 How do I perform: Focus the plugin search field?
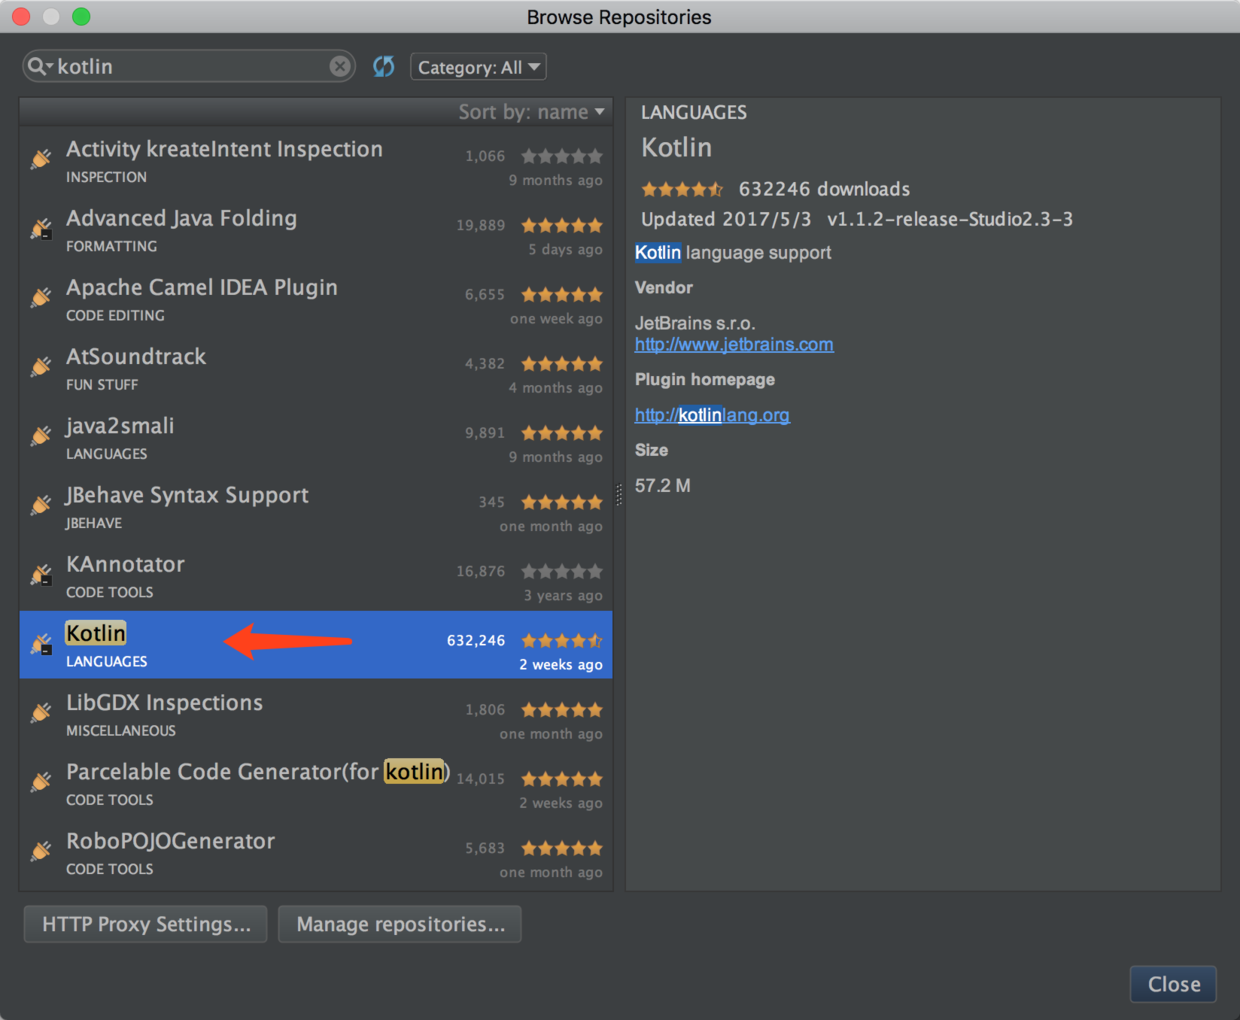click(190, 66)
